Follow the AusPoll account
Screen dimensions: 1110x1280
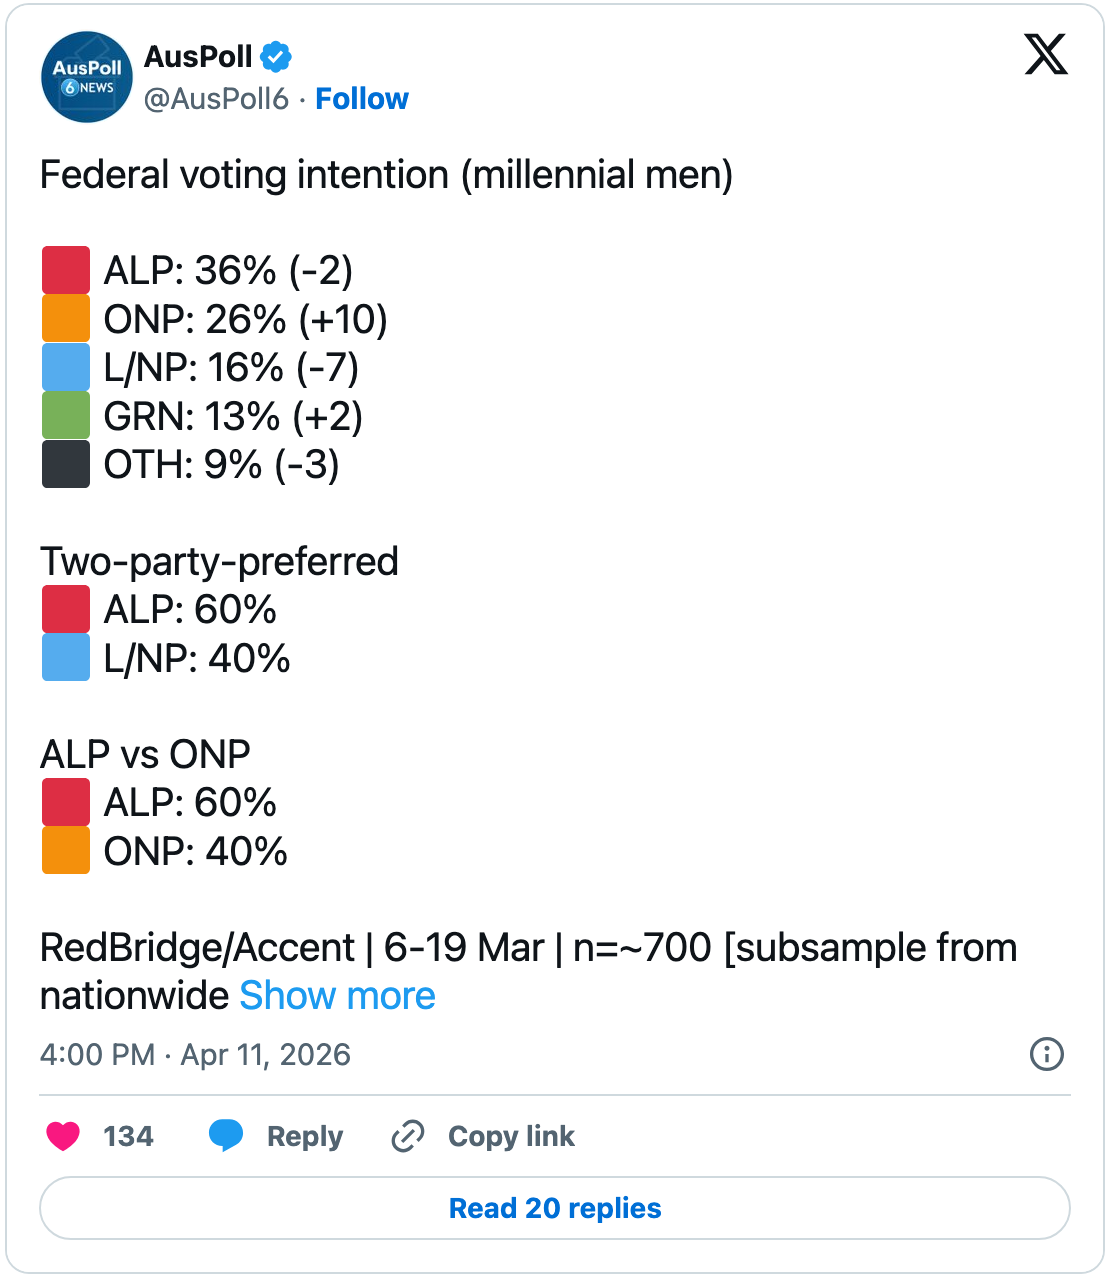pos(361,99)
